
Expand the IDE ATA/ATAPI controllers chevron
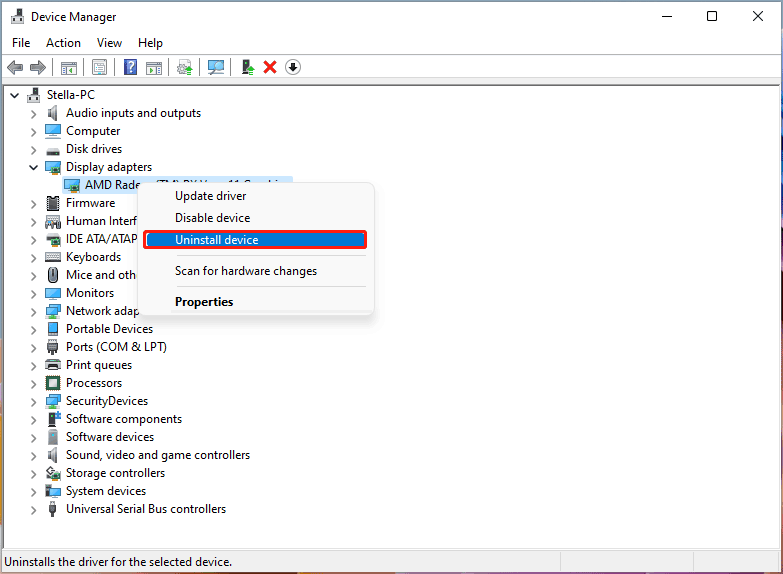pyautogui.click(x=33, y=240)
